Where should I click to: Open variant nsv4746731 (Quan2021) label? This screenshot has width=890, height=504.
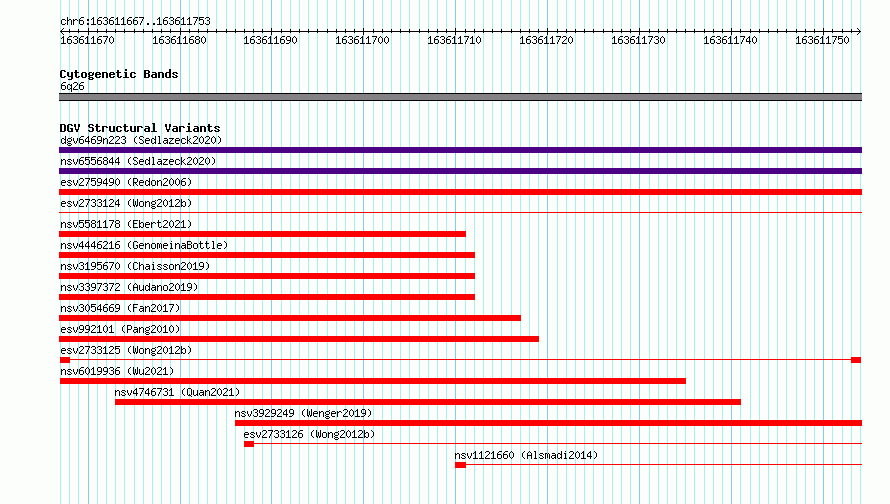(x=177, y=392)
